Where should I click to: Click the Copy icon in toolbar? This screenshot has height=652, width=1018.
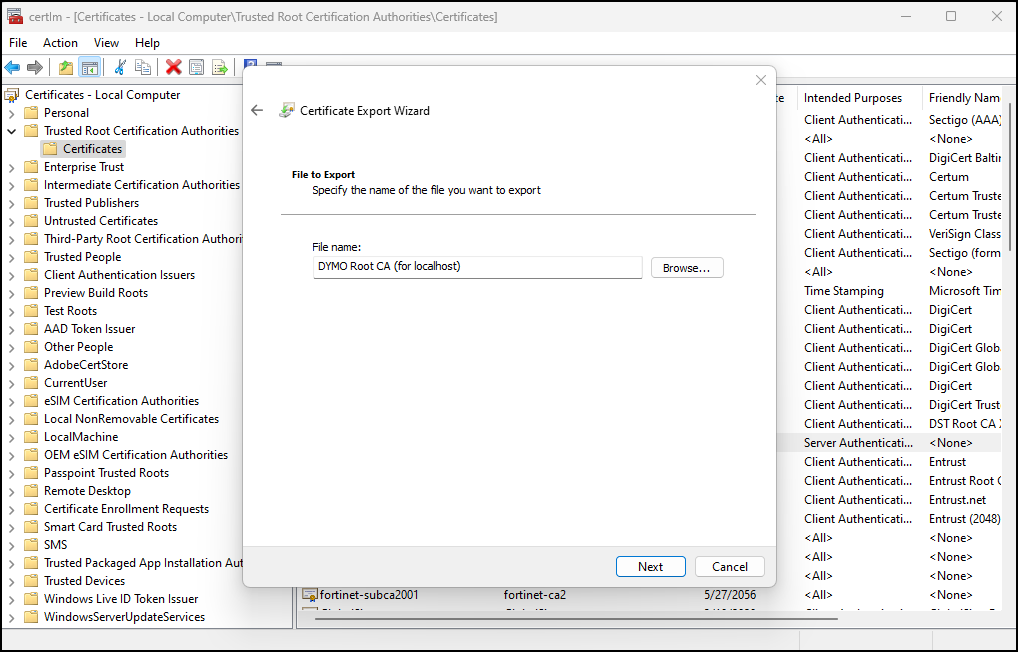pyautogui.click(x=143, y=67)
